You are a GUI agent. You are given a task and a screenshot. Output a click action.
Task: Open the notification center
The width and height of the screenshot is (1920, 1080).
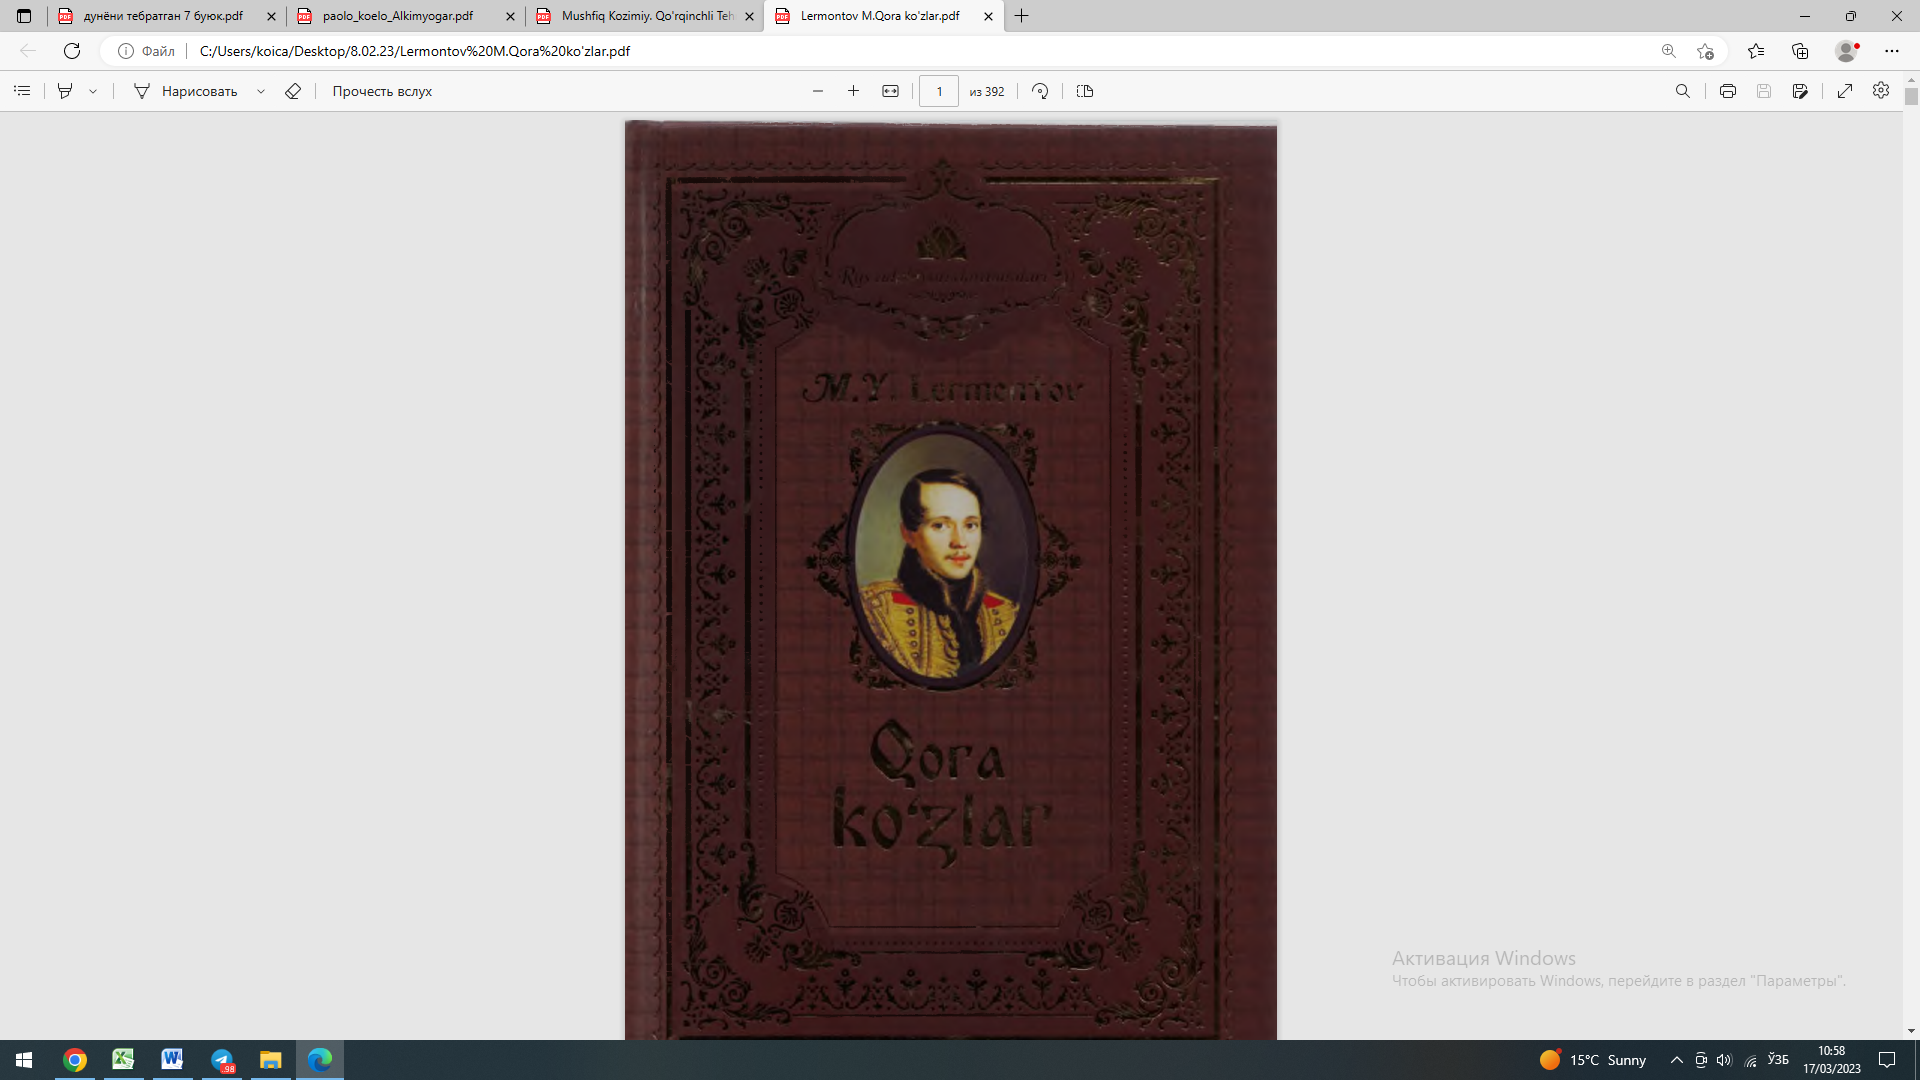point(1887,1060)
